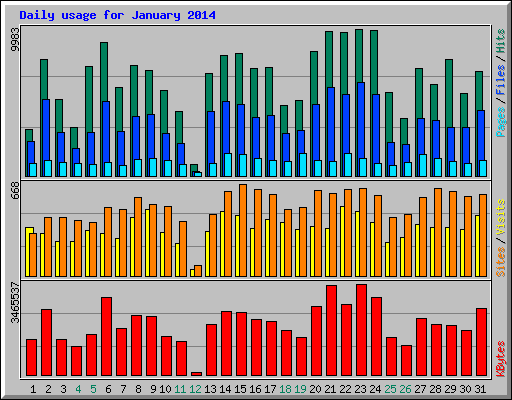Click day label 1 on the x-axis

pos(33,389)
